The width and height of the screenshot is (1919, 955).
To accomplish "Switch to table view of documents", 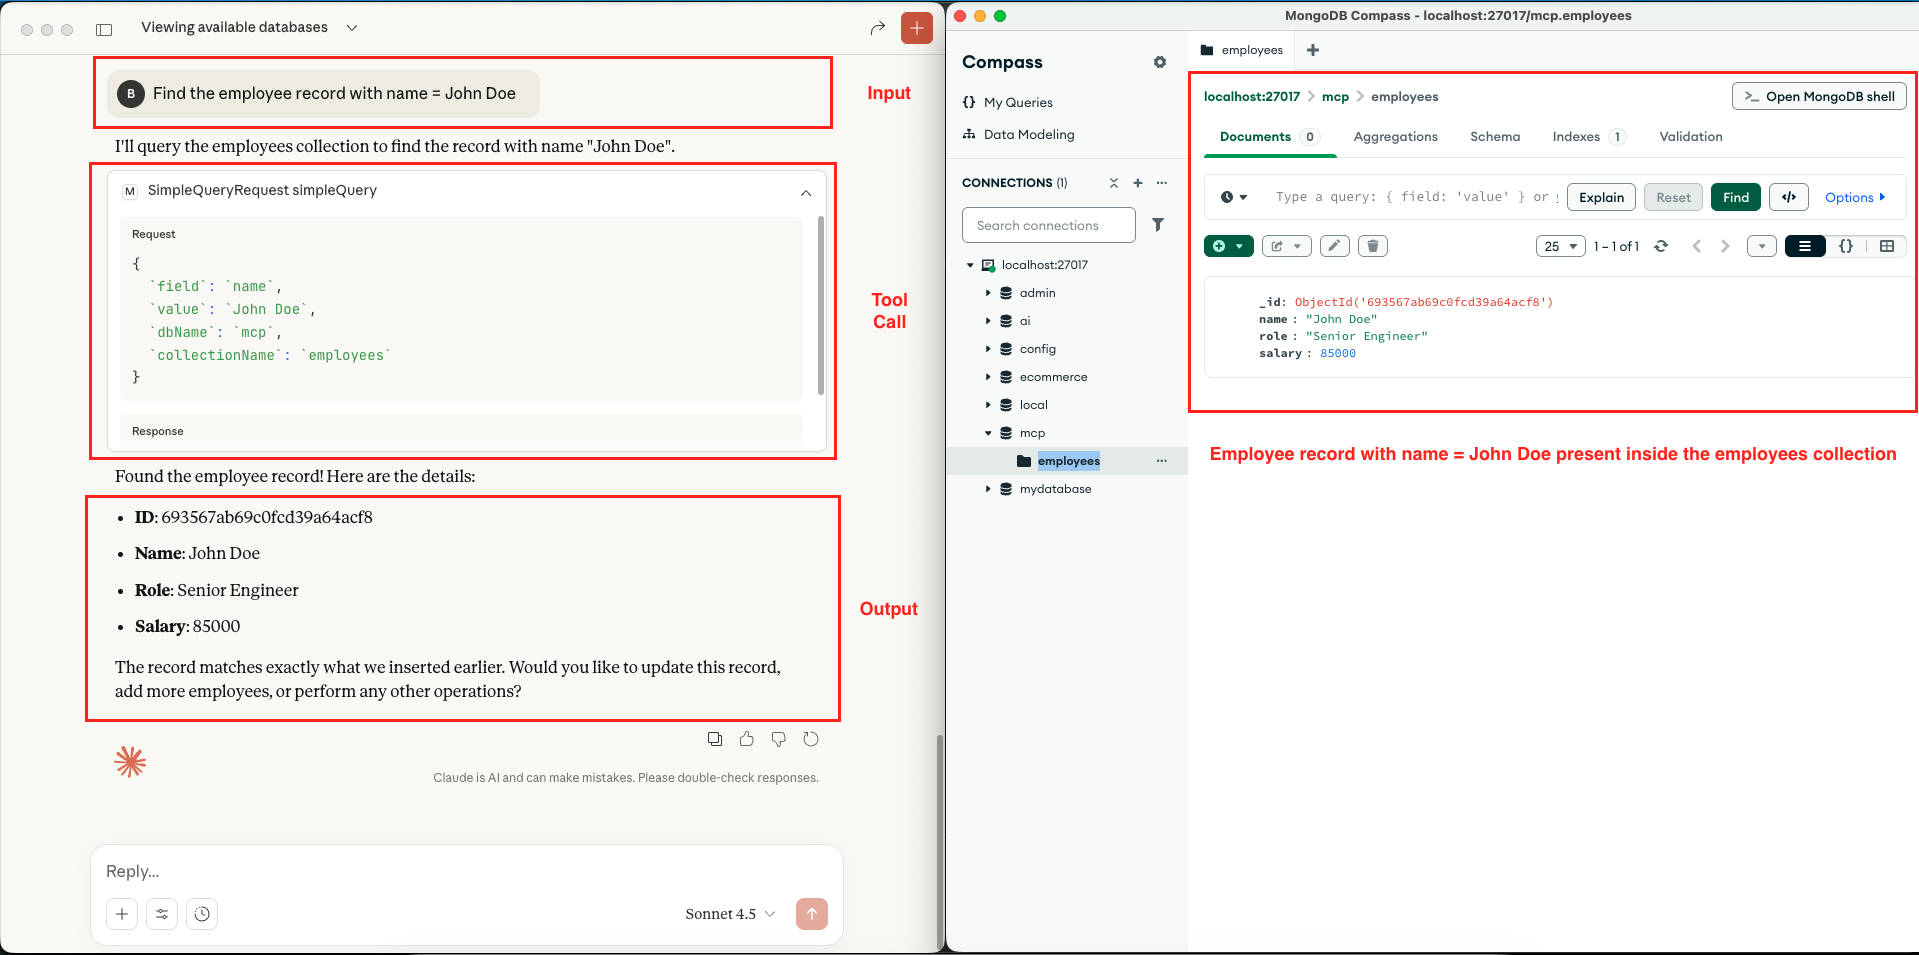I will coord(1886,246).
